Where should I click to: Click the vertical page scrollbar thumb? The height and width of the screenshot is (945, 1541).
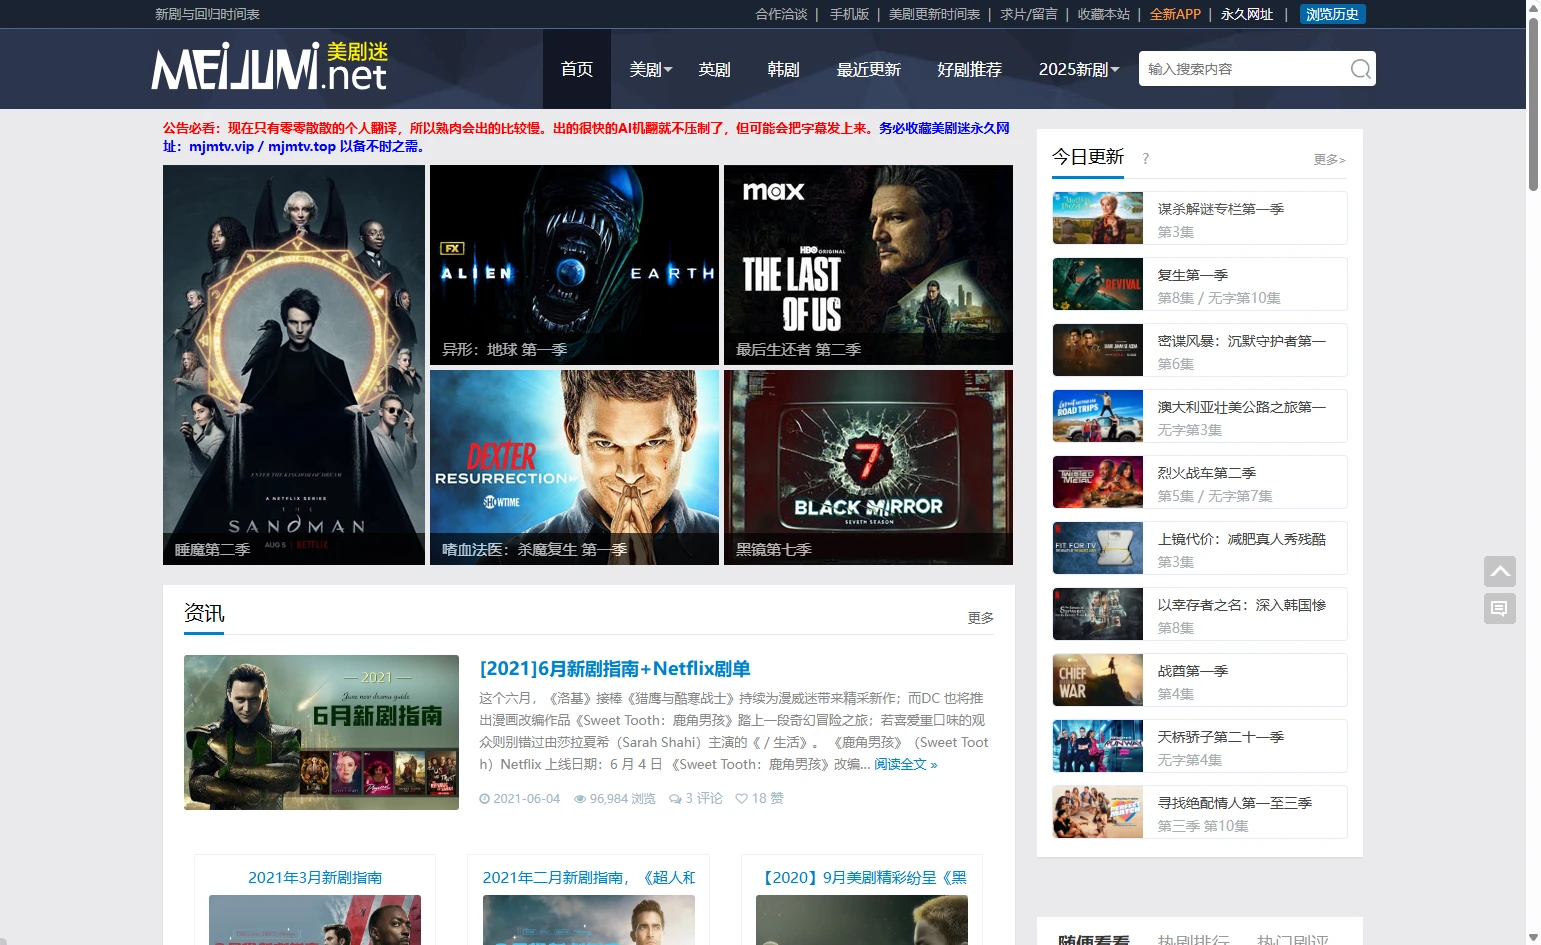point(1533,100)
